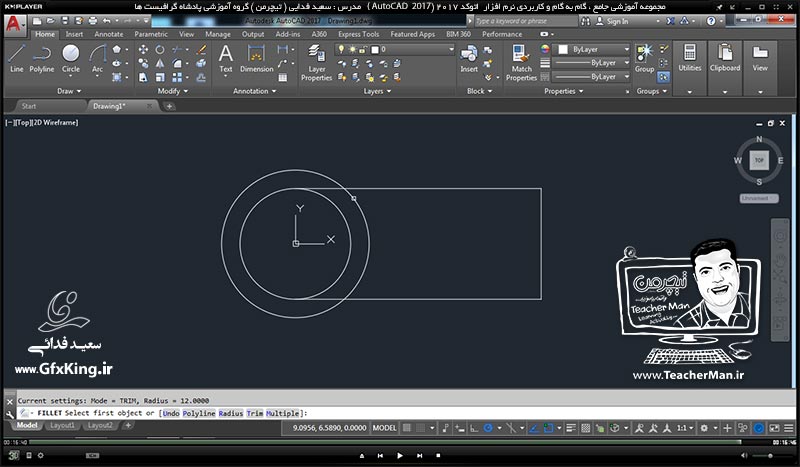Expand the Draw panel
Image resolution: width=800 pixels, height=467 pixels.
point(69,91)
